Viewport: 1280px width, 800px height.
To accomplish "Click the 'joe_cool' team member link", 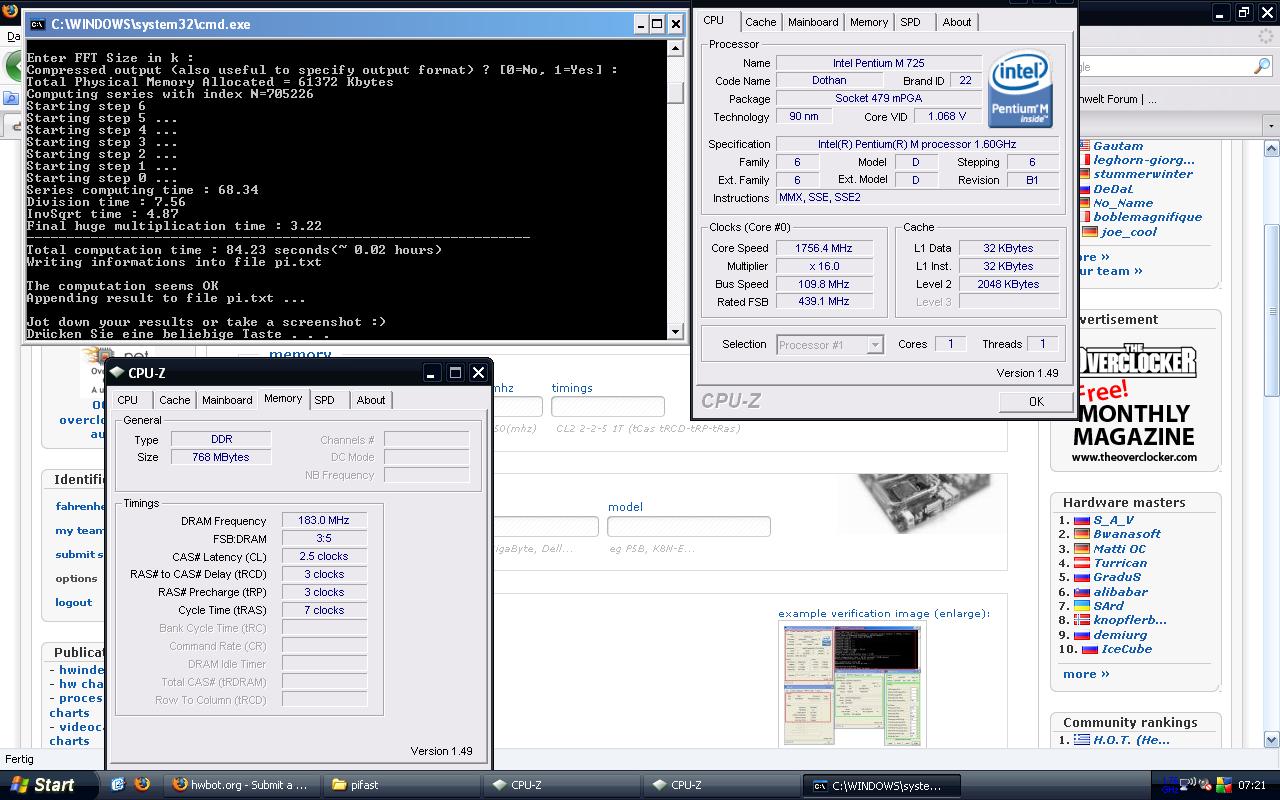I will coord(1129,232).
